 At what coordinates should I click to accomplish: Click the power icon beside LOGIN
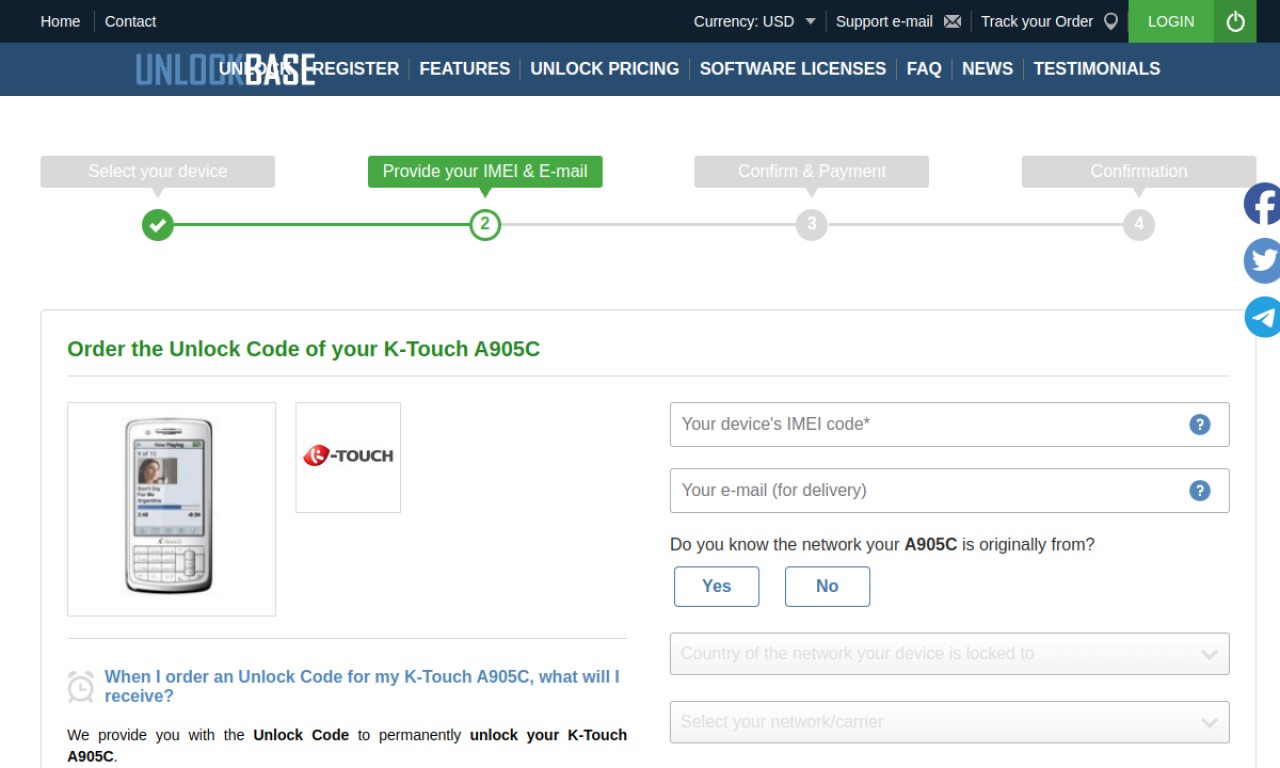(x=1235, y=21)
